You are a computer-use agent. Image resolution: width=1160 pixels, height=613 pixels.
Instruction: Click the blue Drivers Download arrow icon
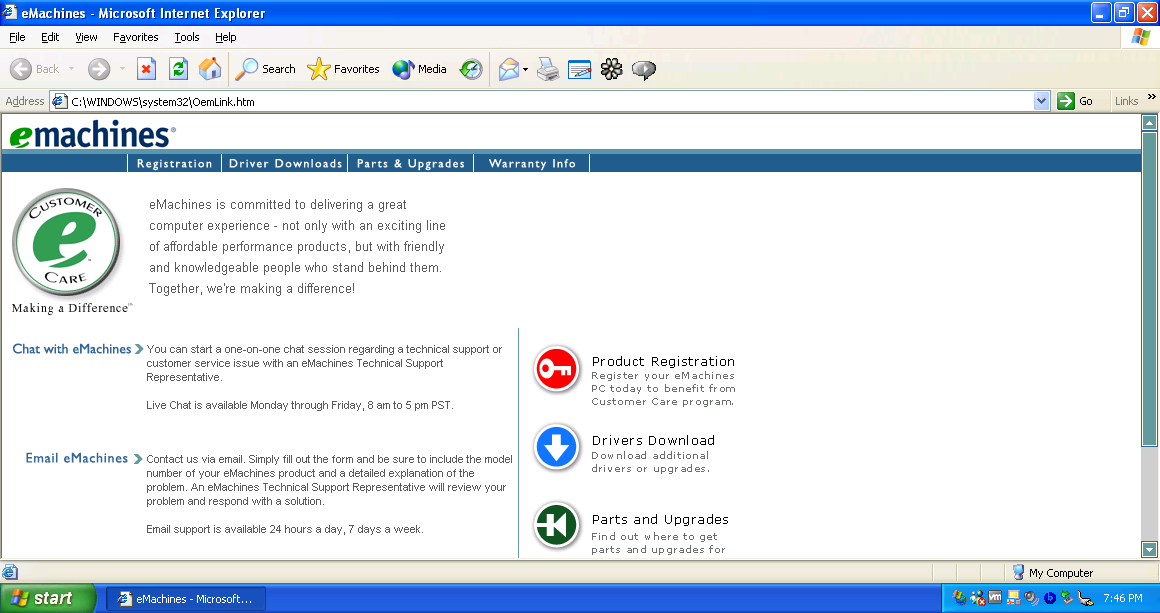tap(556, 448)
